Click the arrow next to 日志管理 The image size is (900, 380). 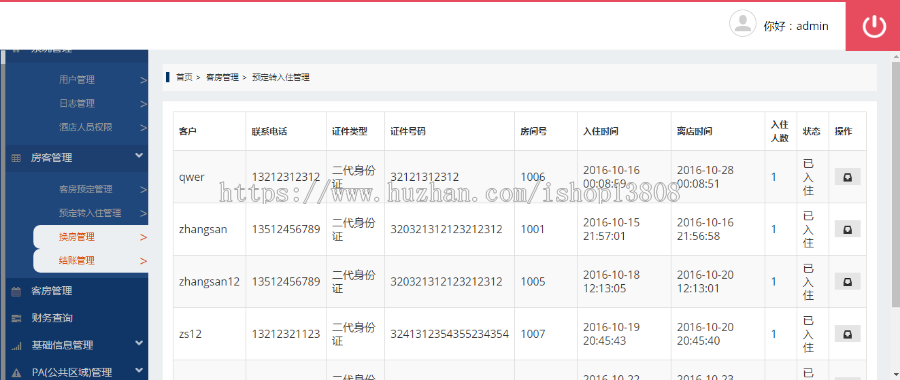tap(143, 104)
